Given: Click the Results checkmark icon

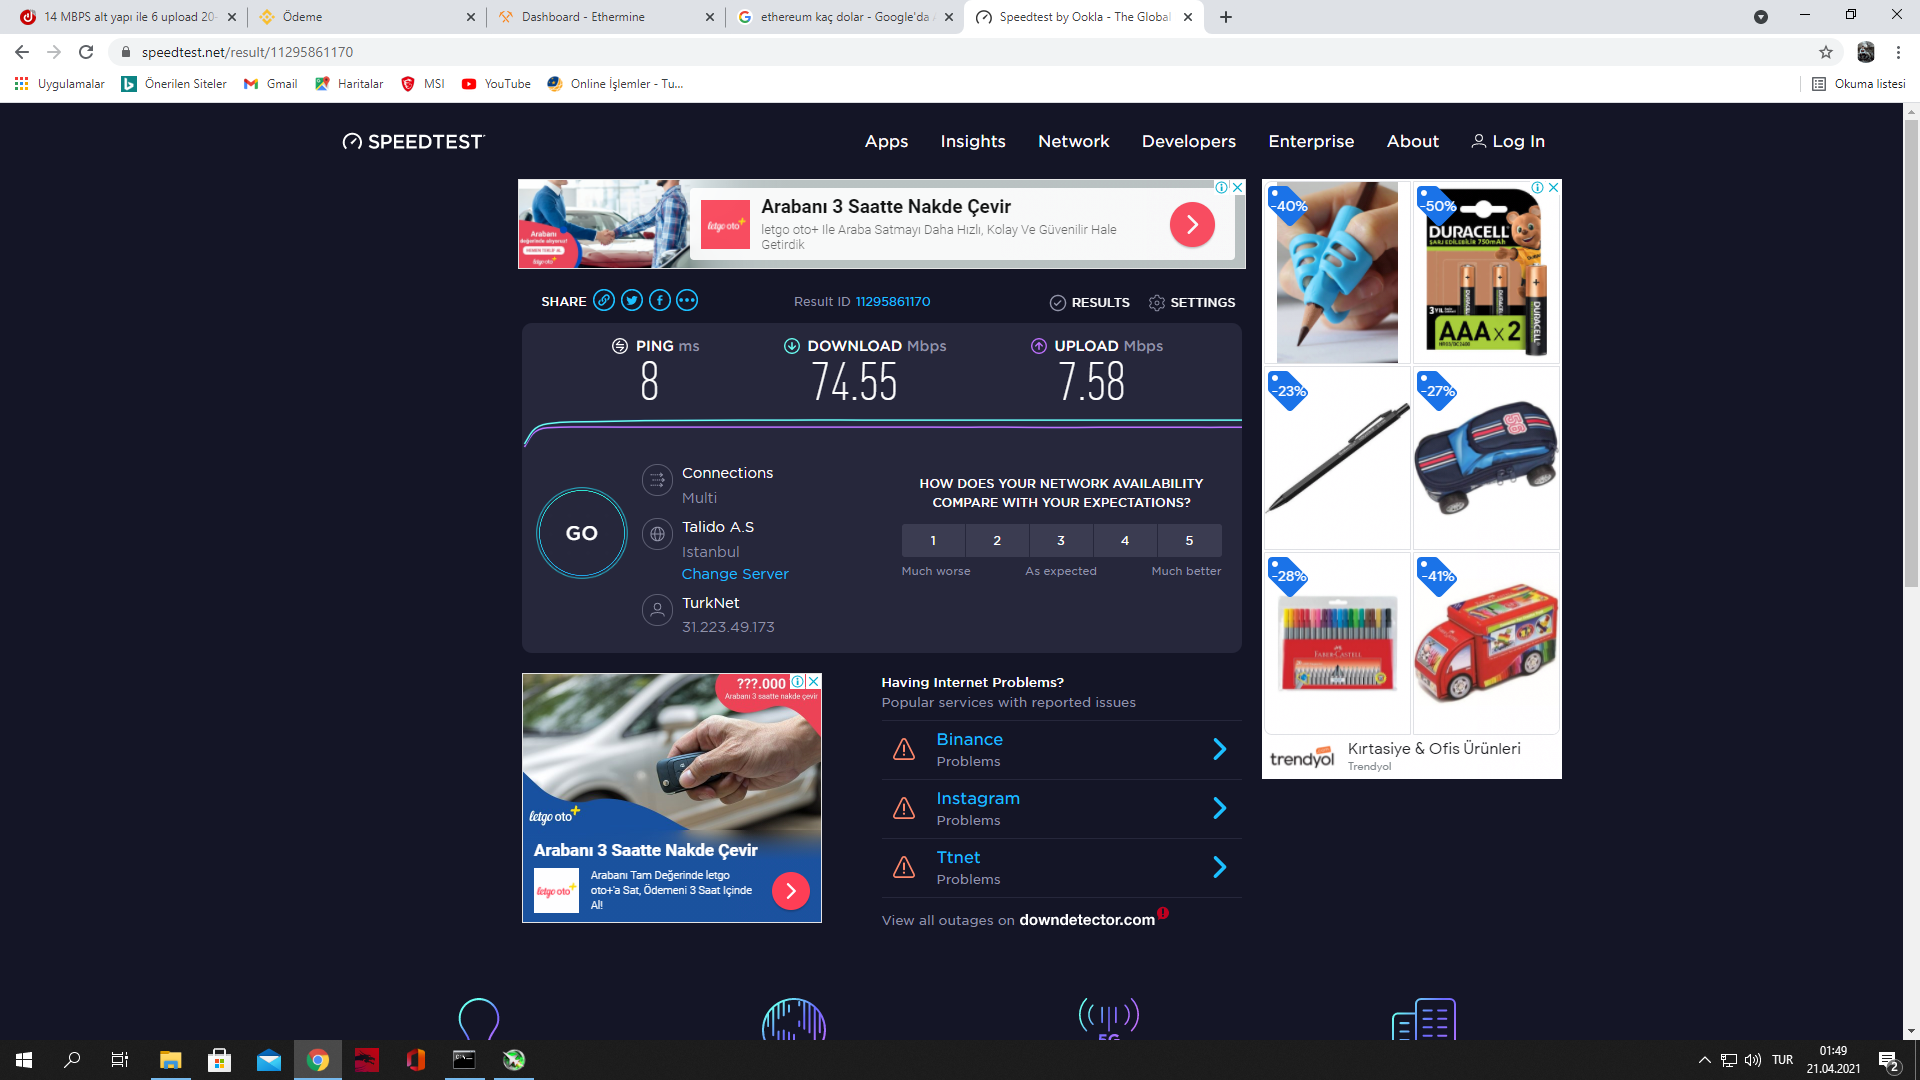Looking at the screenshot, I should pyautogui.click(x=1057, y=302).
